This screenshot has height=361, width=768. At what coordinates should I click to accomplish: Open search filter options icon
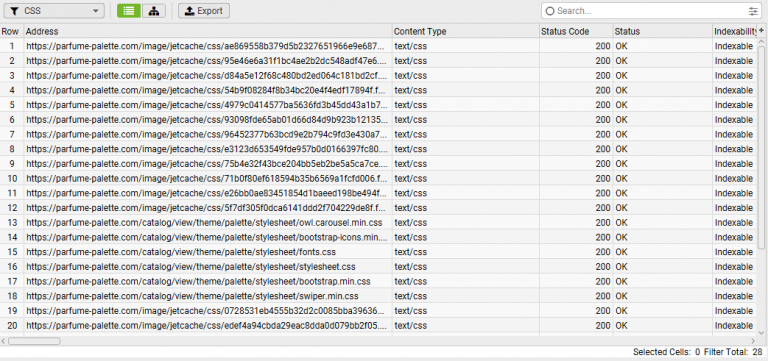tap(753, 11)
